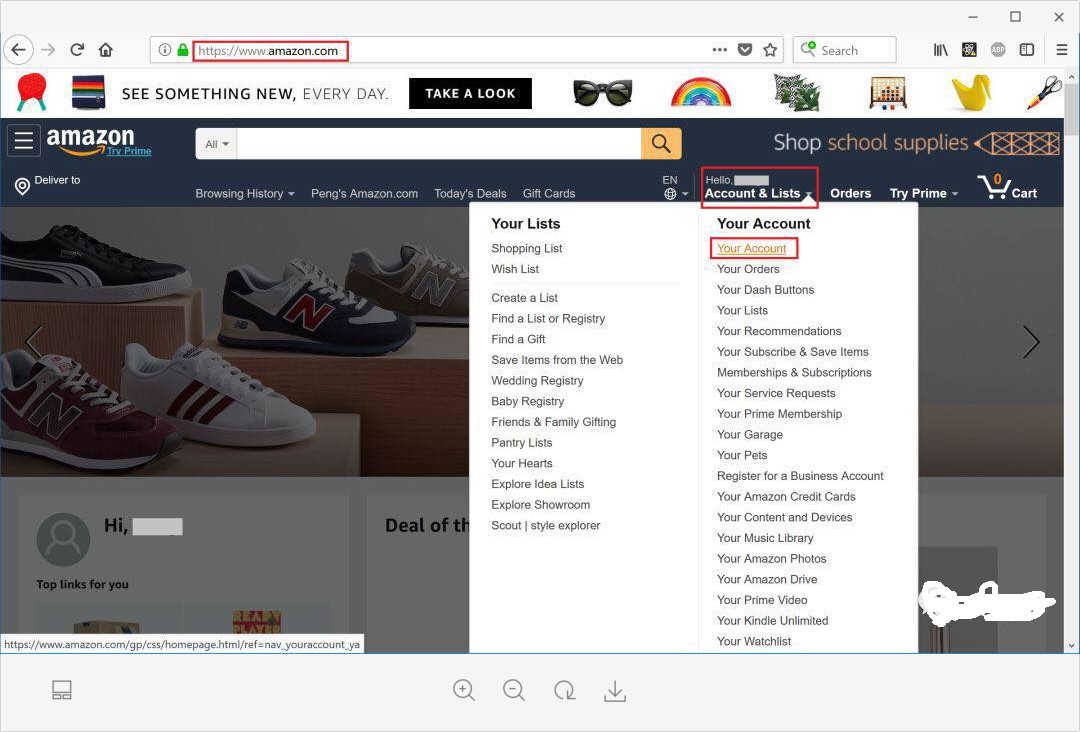Screen dimensions: 1080x732
Task: Go to the previous carousel slide arrow
Action: click(32, 342)
